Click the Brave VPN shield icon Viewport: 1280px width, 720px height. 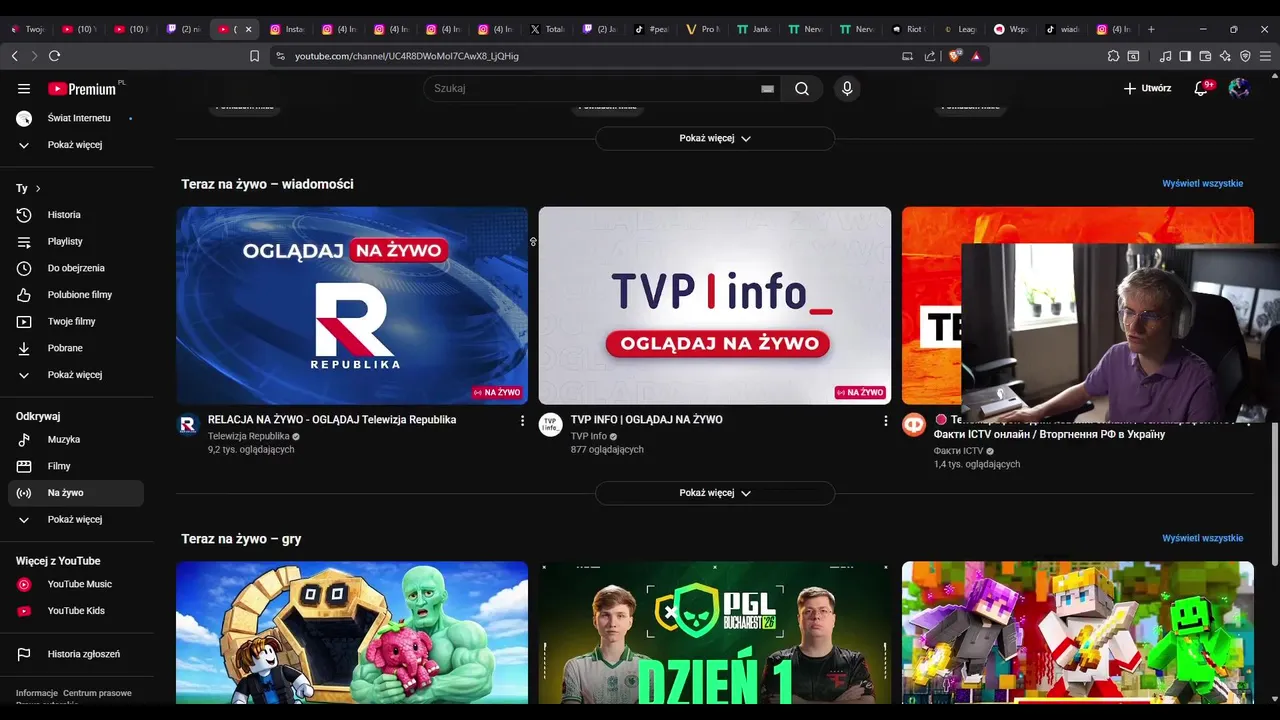pyautogui.click(x=1245, y=56)
